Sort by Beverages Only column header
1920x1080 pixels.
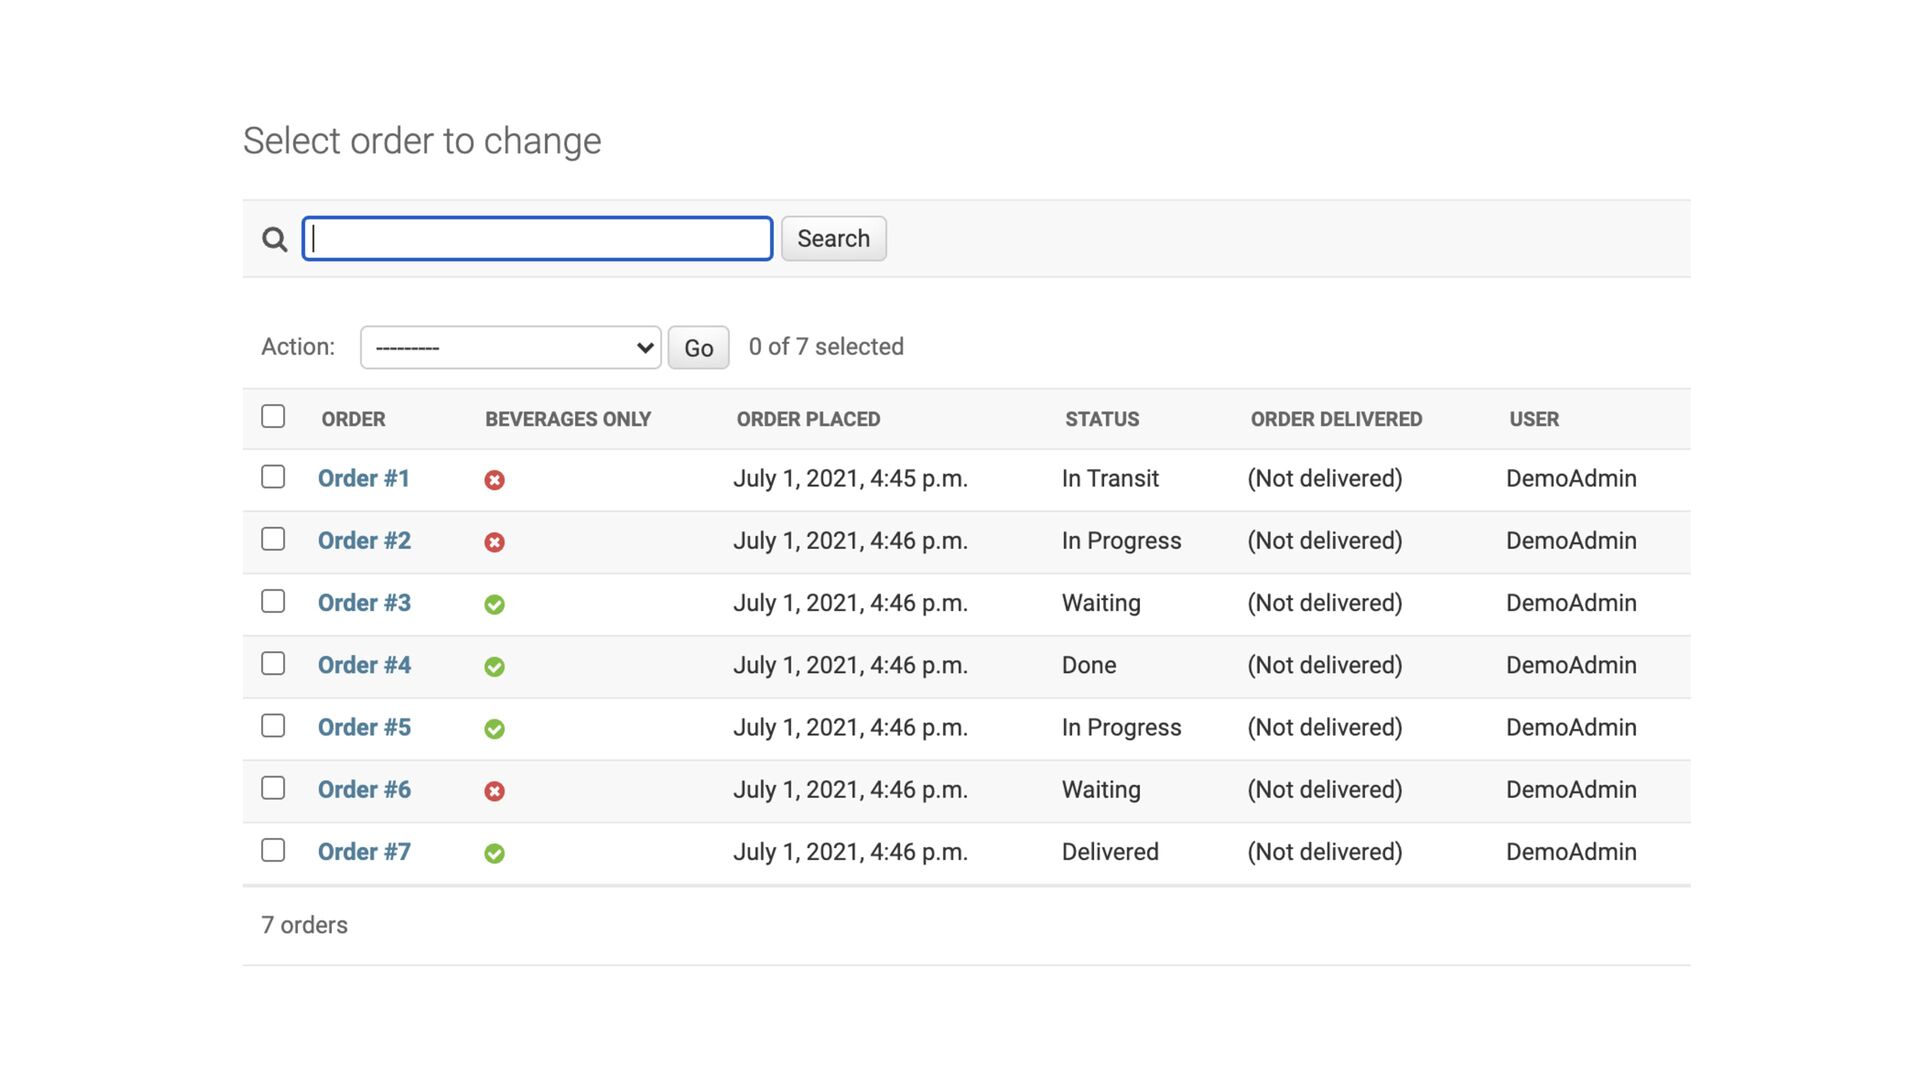pos(567,419)
